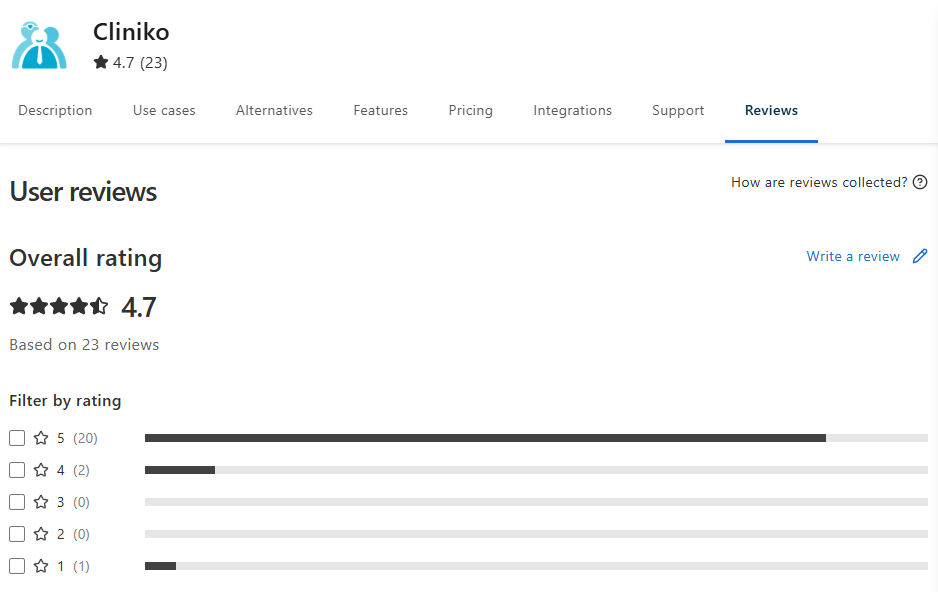Select the Reviews tab
Screen dimensions: 938x592
click(771, 111)
